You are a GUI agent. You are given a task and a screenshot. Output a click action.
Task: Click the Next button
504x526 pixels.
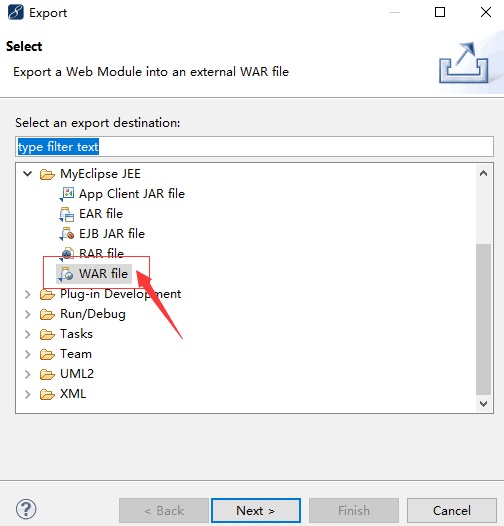click(256, 511)
